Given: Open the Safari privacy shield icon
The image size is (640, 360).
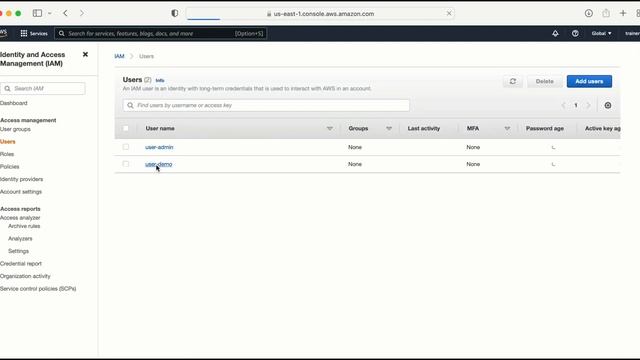Looking at the screenshot, I should click(175, 13).
